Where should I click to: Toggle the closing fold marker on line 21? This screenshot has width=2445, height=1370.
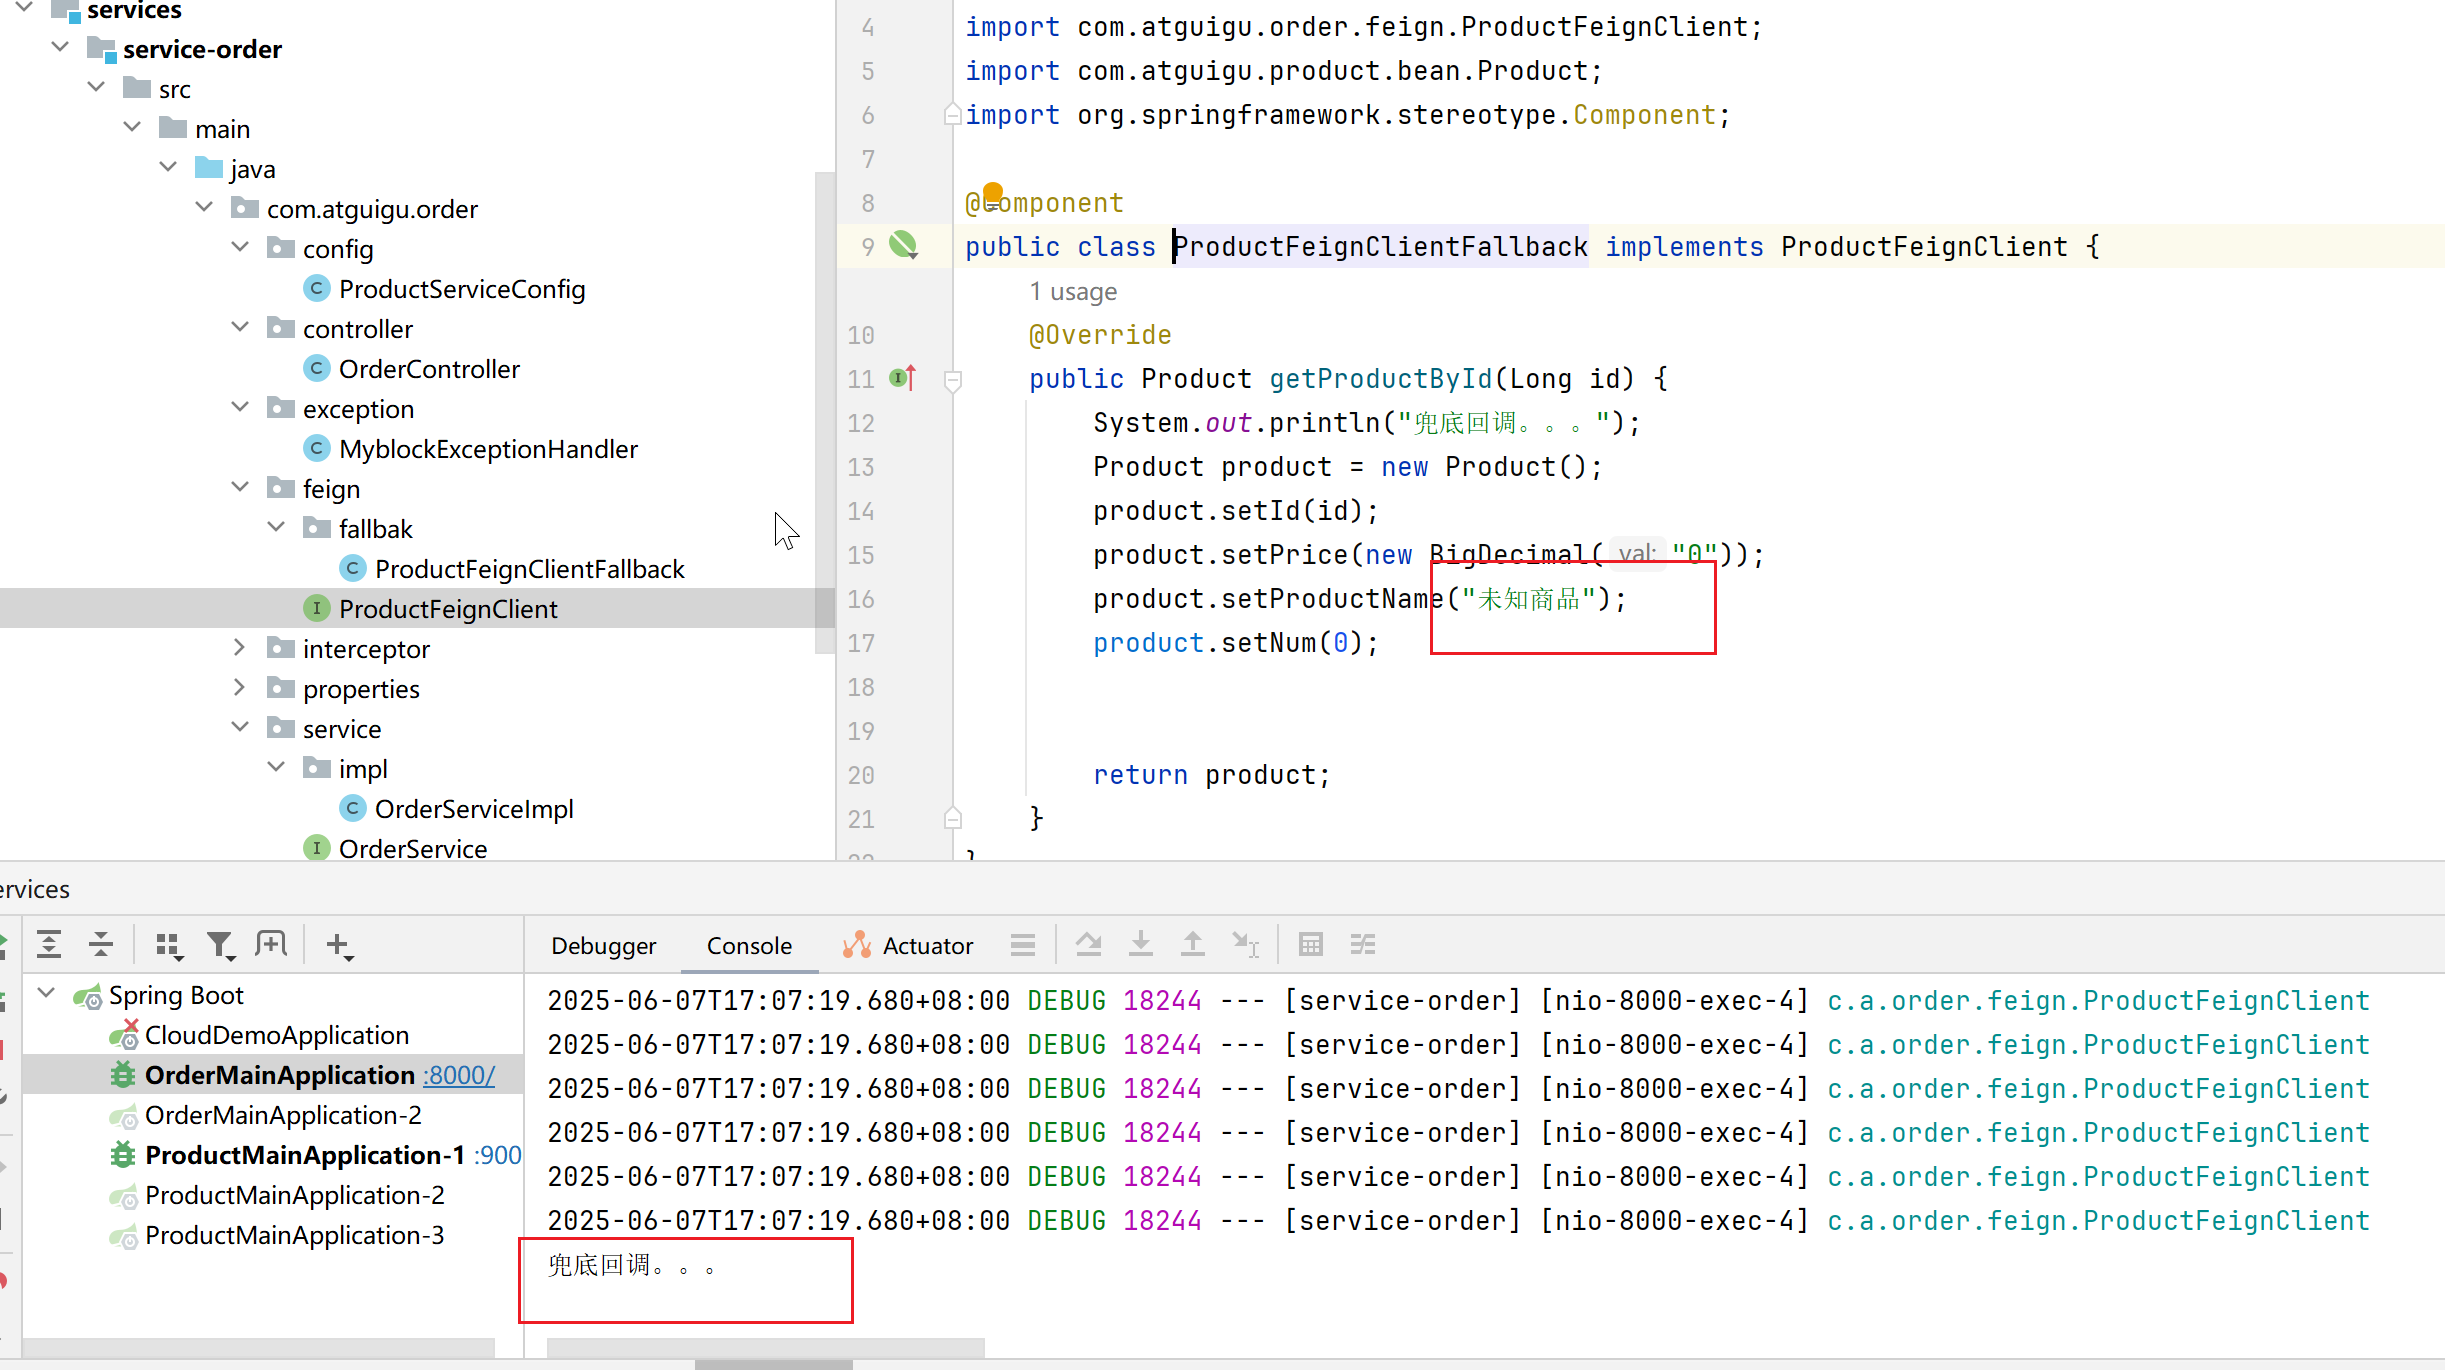click(x=953, y=819)
